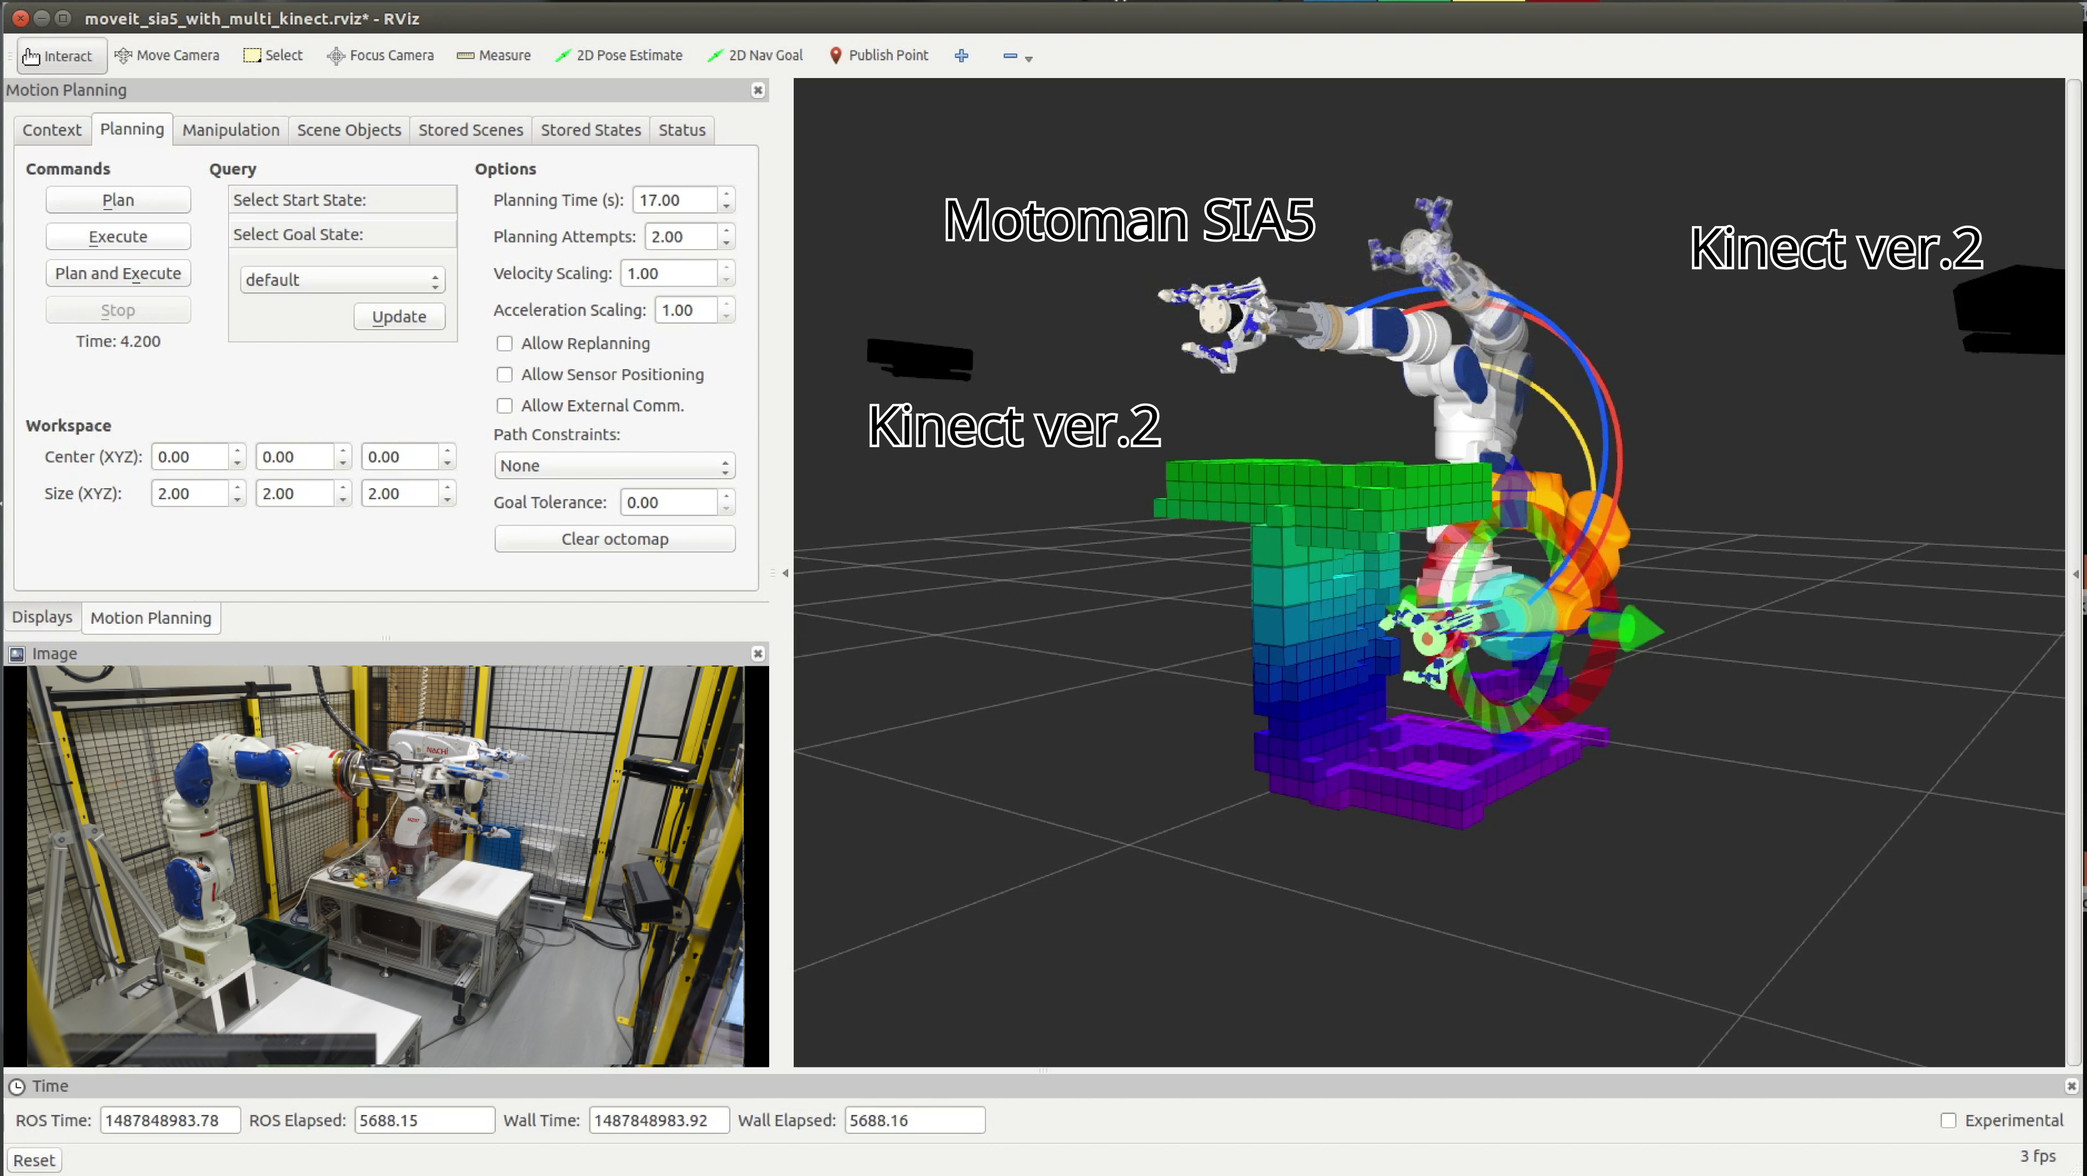Expand Select Start State section

click(x=342, y=200)
